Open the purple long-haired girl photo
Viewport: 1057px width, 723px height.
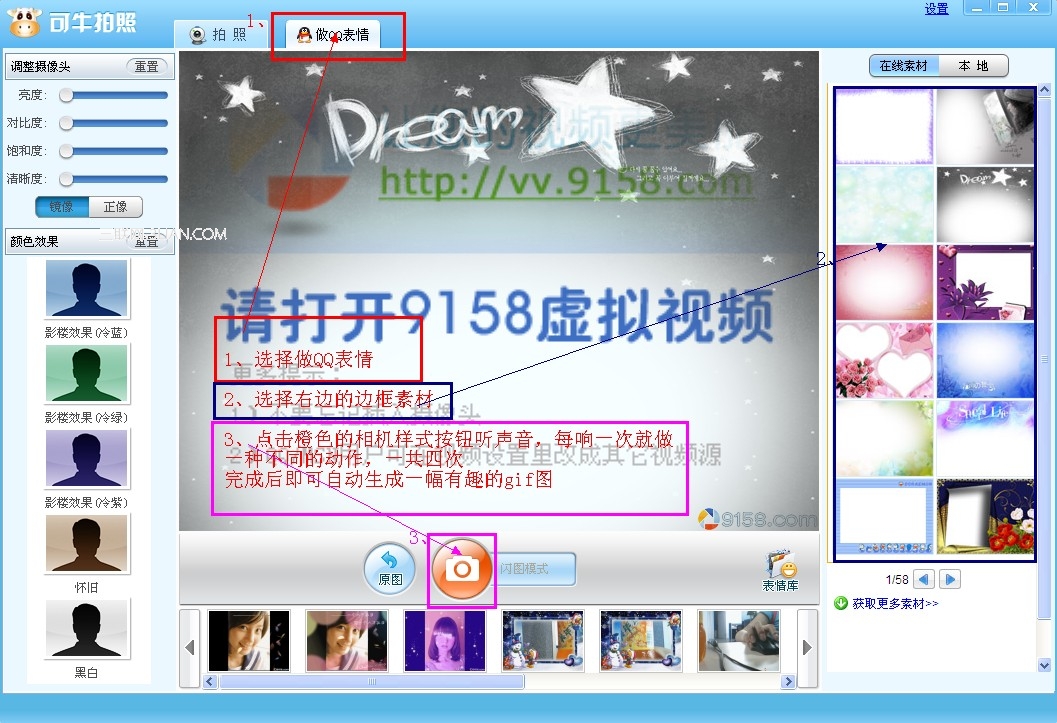(445, 641)
